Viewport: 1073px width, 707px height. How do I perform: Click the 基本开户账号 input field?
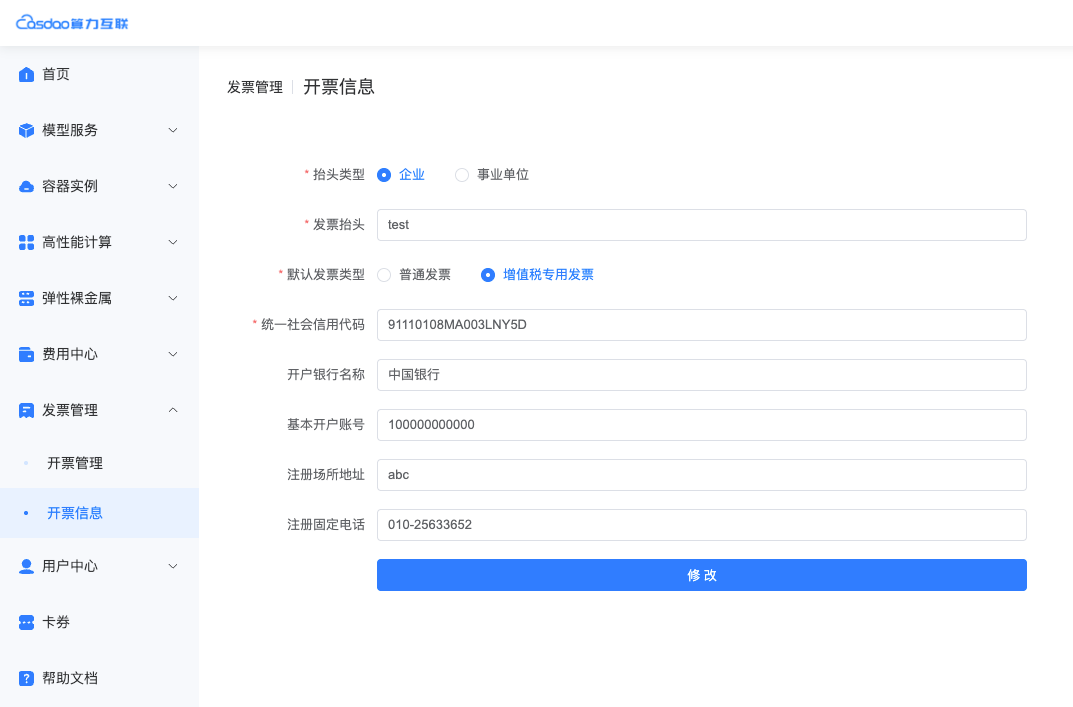(x=701, y=425)
